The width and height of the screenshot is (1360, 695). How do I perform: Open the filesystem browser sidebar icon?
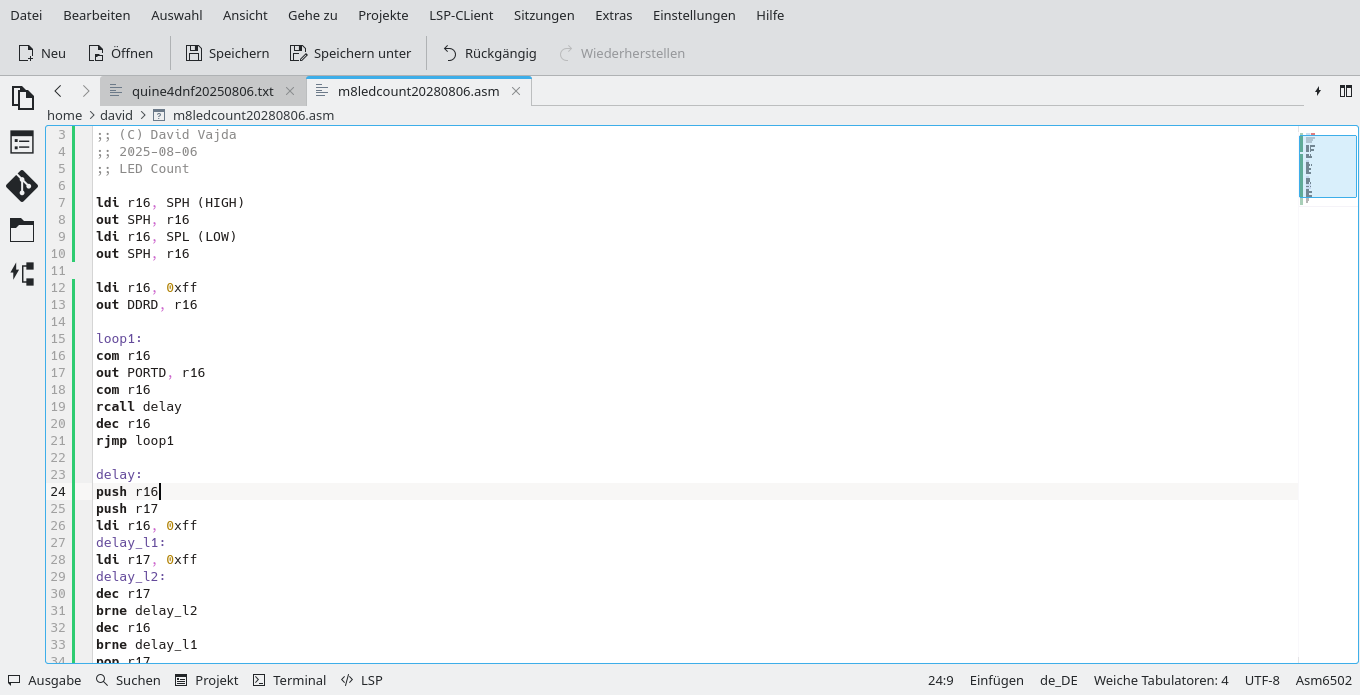22,230
